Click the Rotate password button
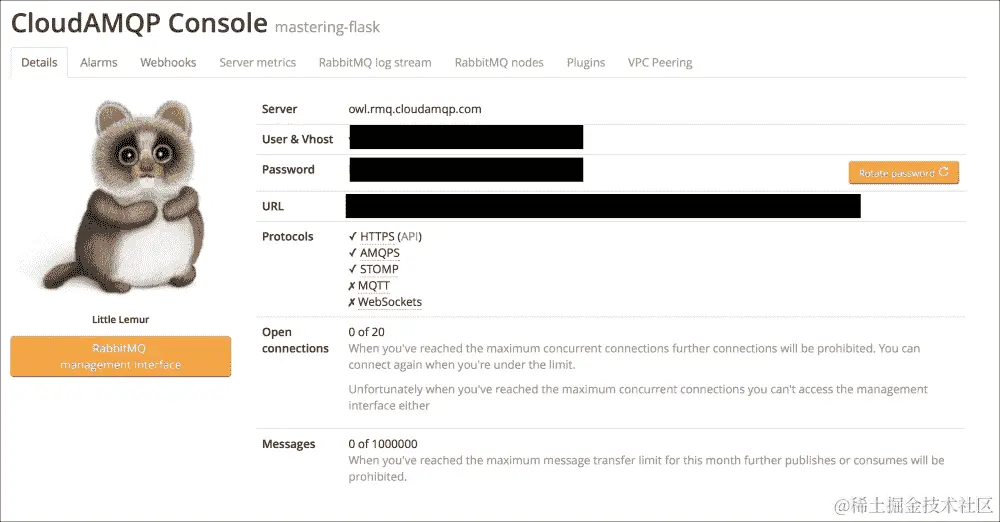 click(x=904, y=172)
